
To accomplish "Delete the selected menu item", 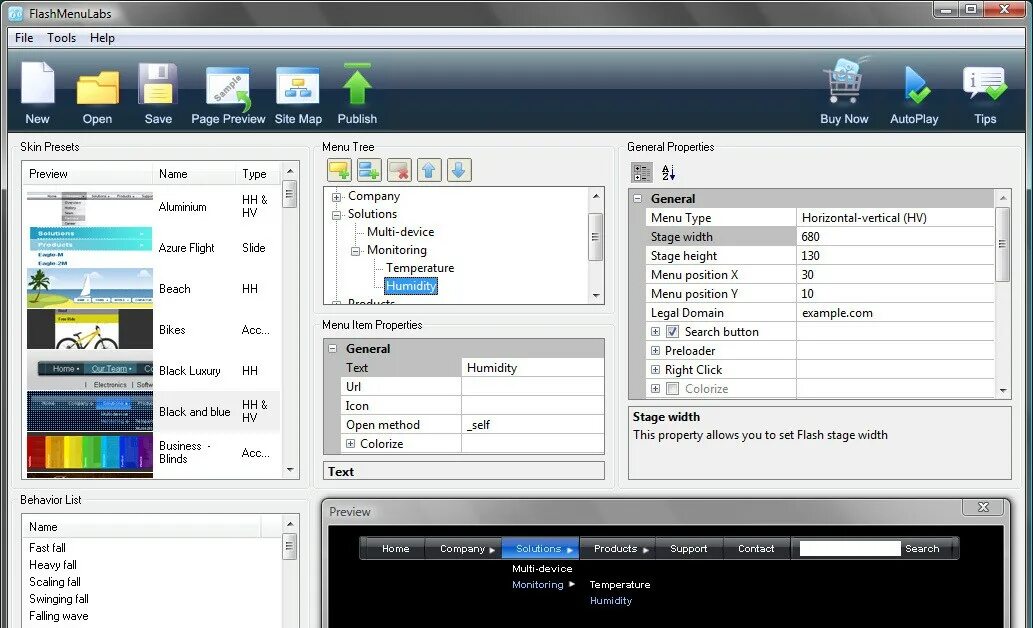I will [399, 169].
